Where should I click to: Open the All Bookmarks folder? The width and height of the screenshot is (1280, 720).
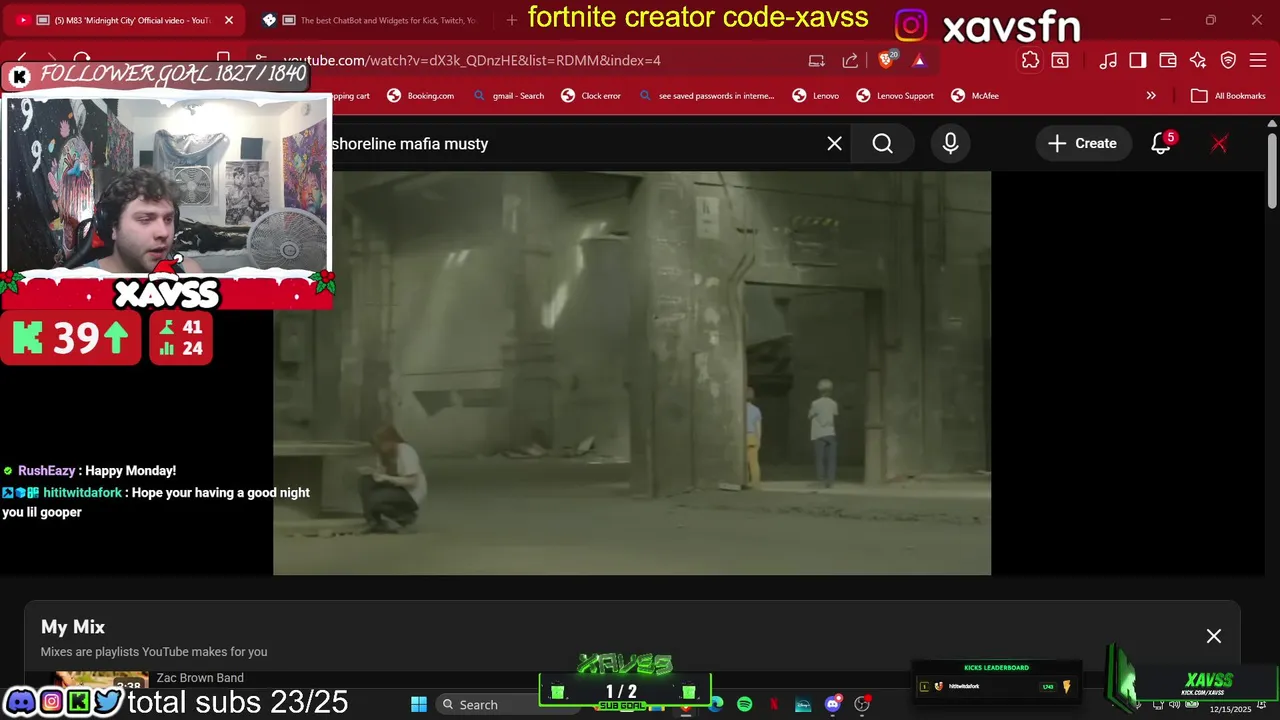click(x=1229, y=96)
